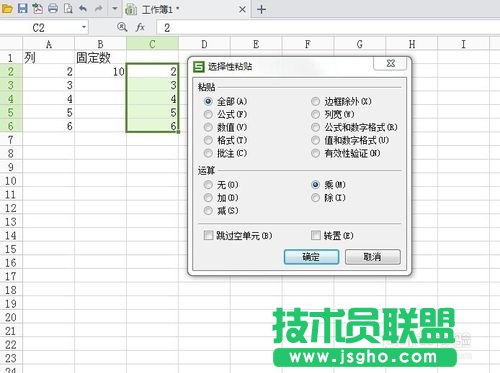Viewport: 500px width, 373px height.
Task: Choose the 无(O) operation
Action: pos(221,185)
